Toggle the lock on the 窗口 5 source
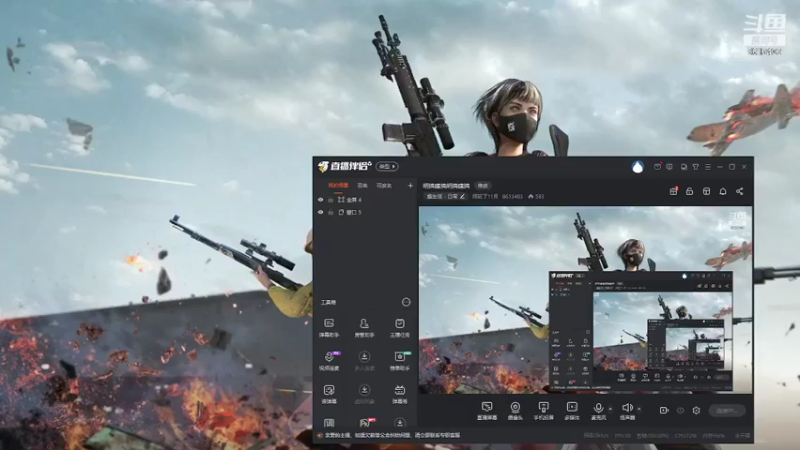The image size is (800, 450). [331, 212]
